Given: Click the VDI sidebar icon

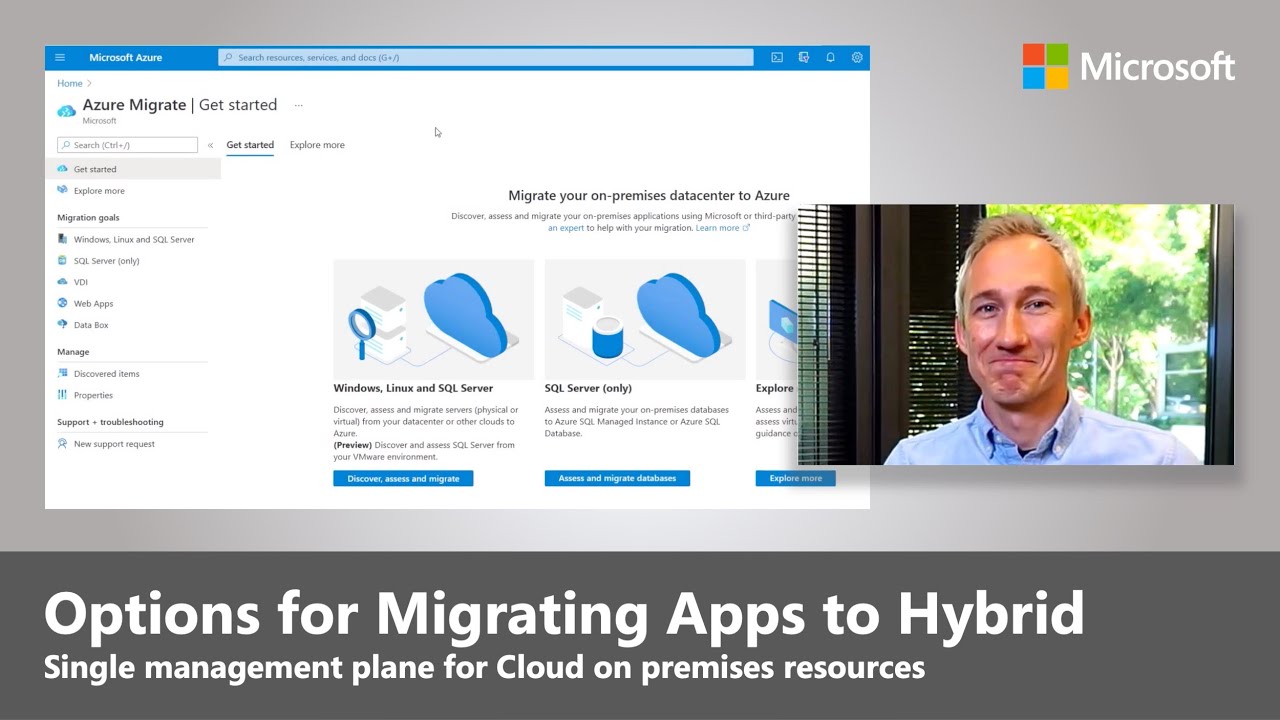Looking at the screenshot, I should coord(63,282).
